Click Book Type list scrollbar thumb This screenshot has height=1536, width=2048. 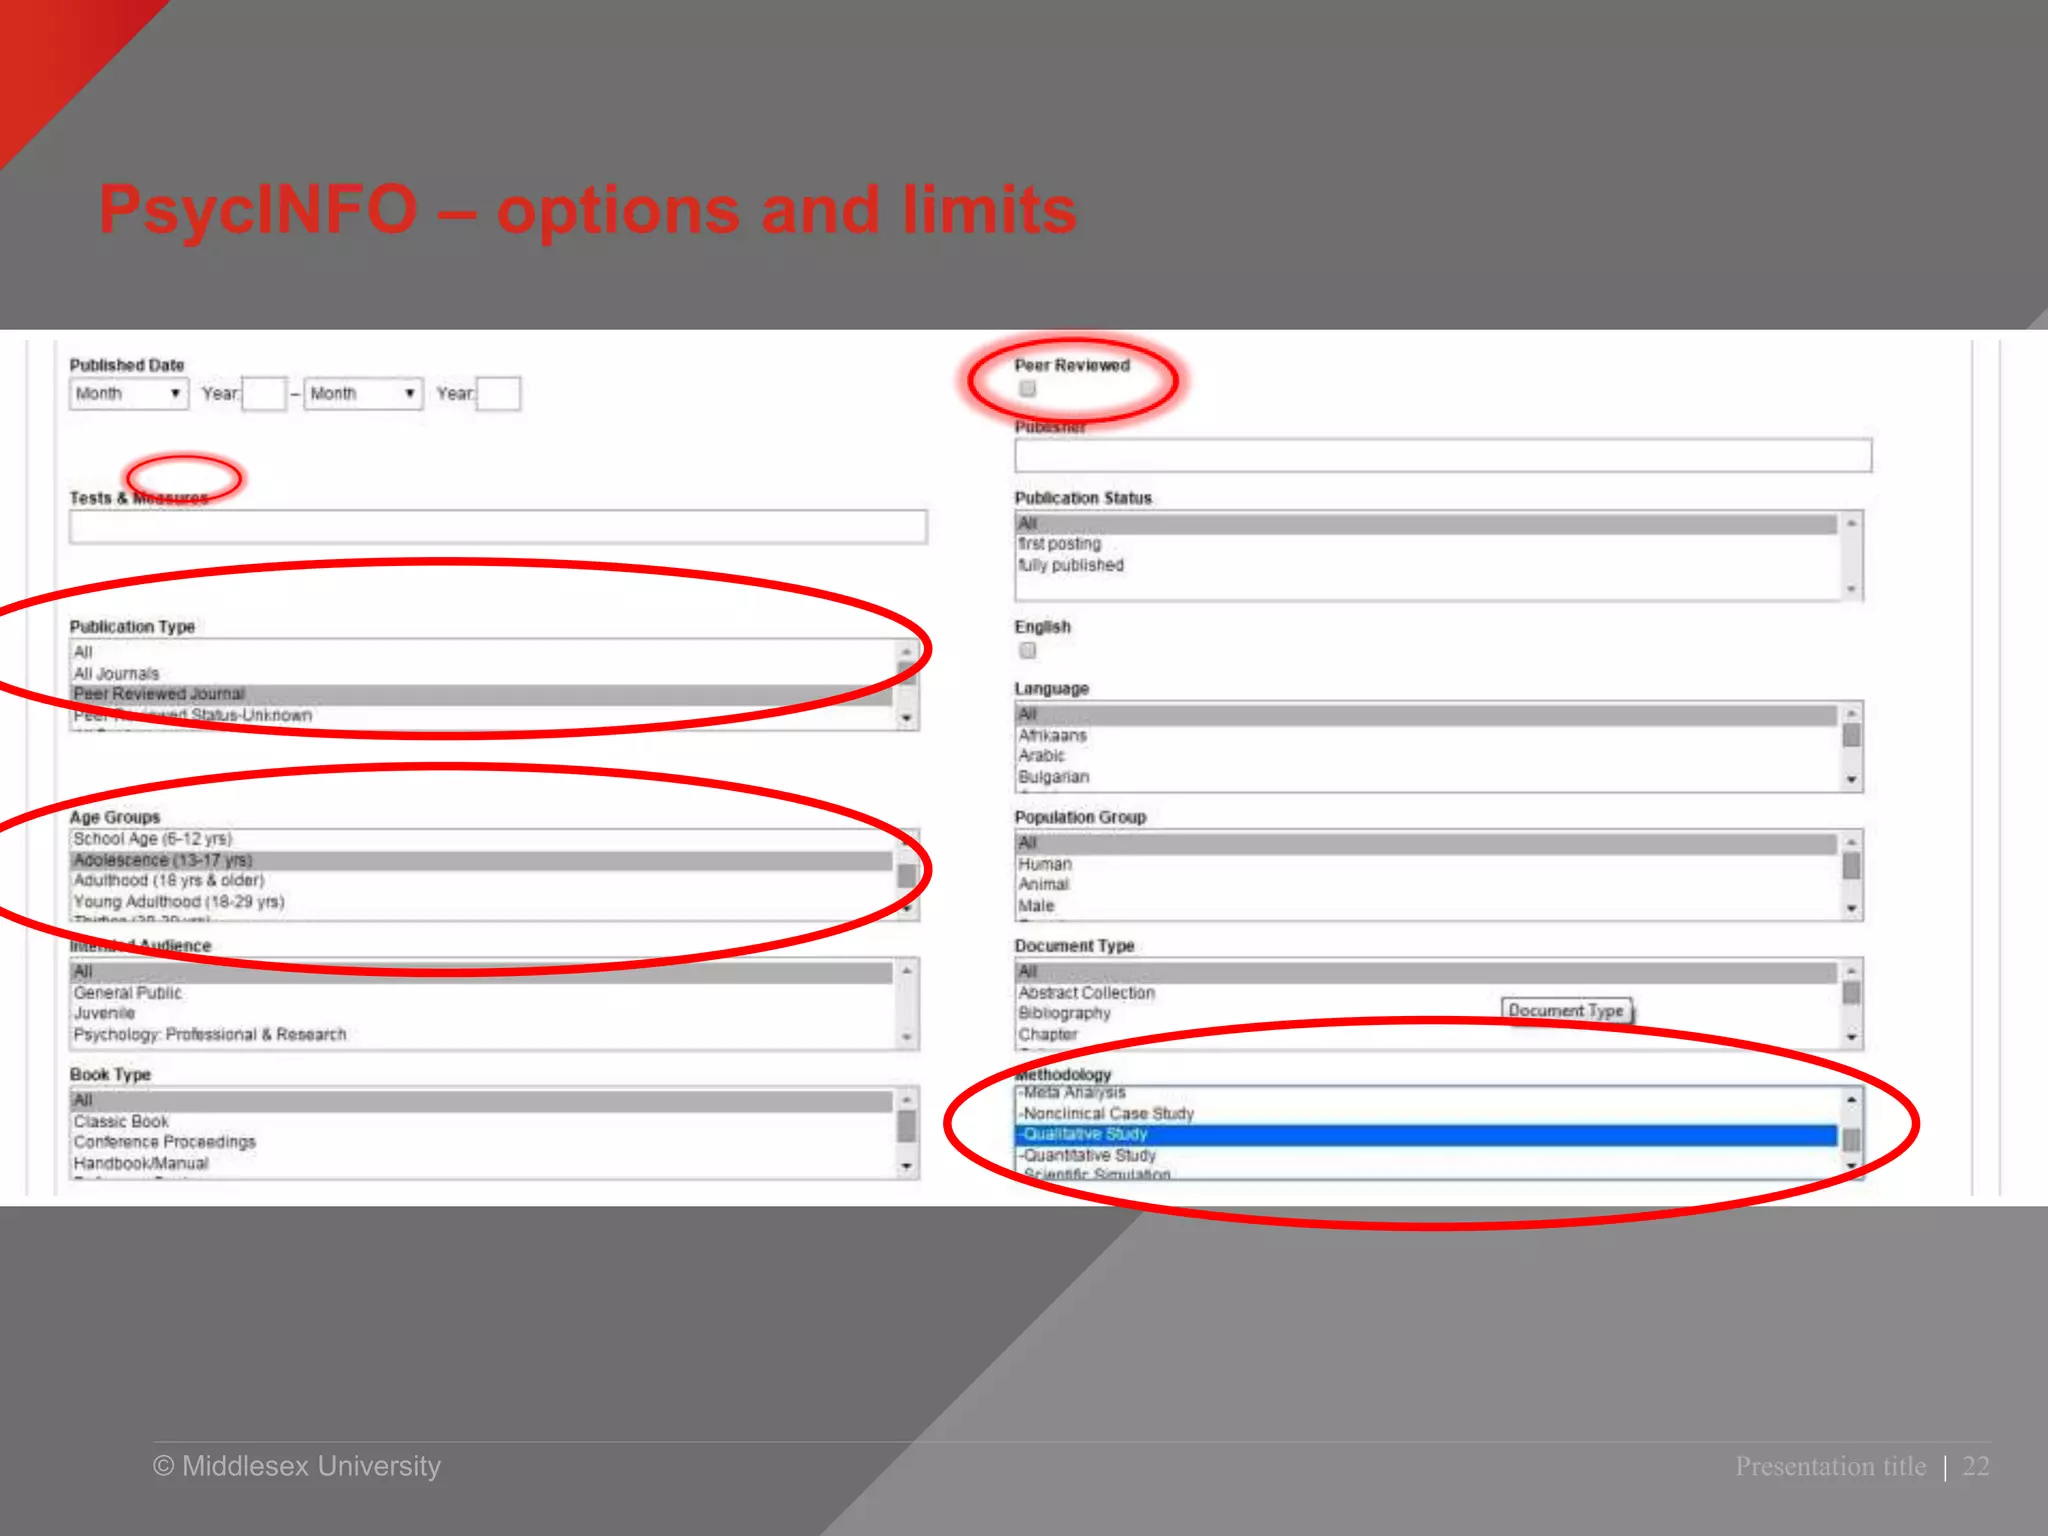(906, 1126)
